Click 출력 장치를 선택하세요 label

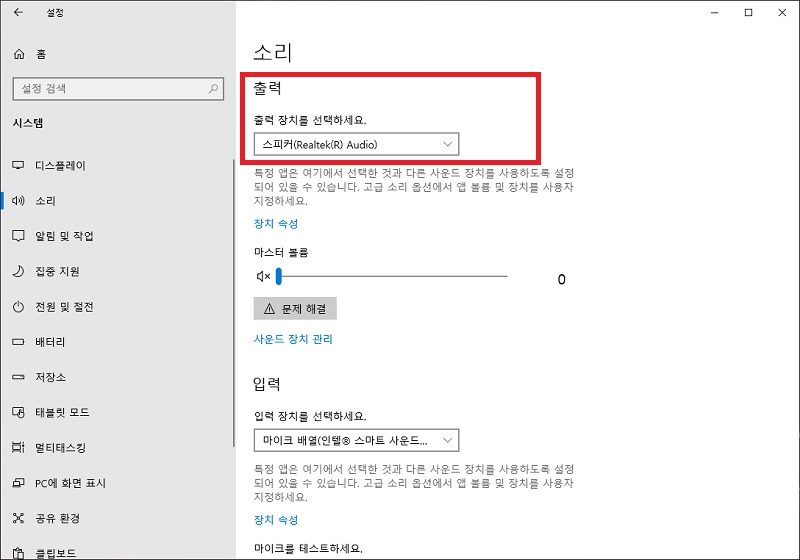[x=310, y=120]
